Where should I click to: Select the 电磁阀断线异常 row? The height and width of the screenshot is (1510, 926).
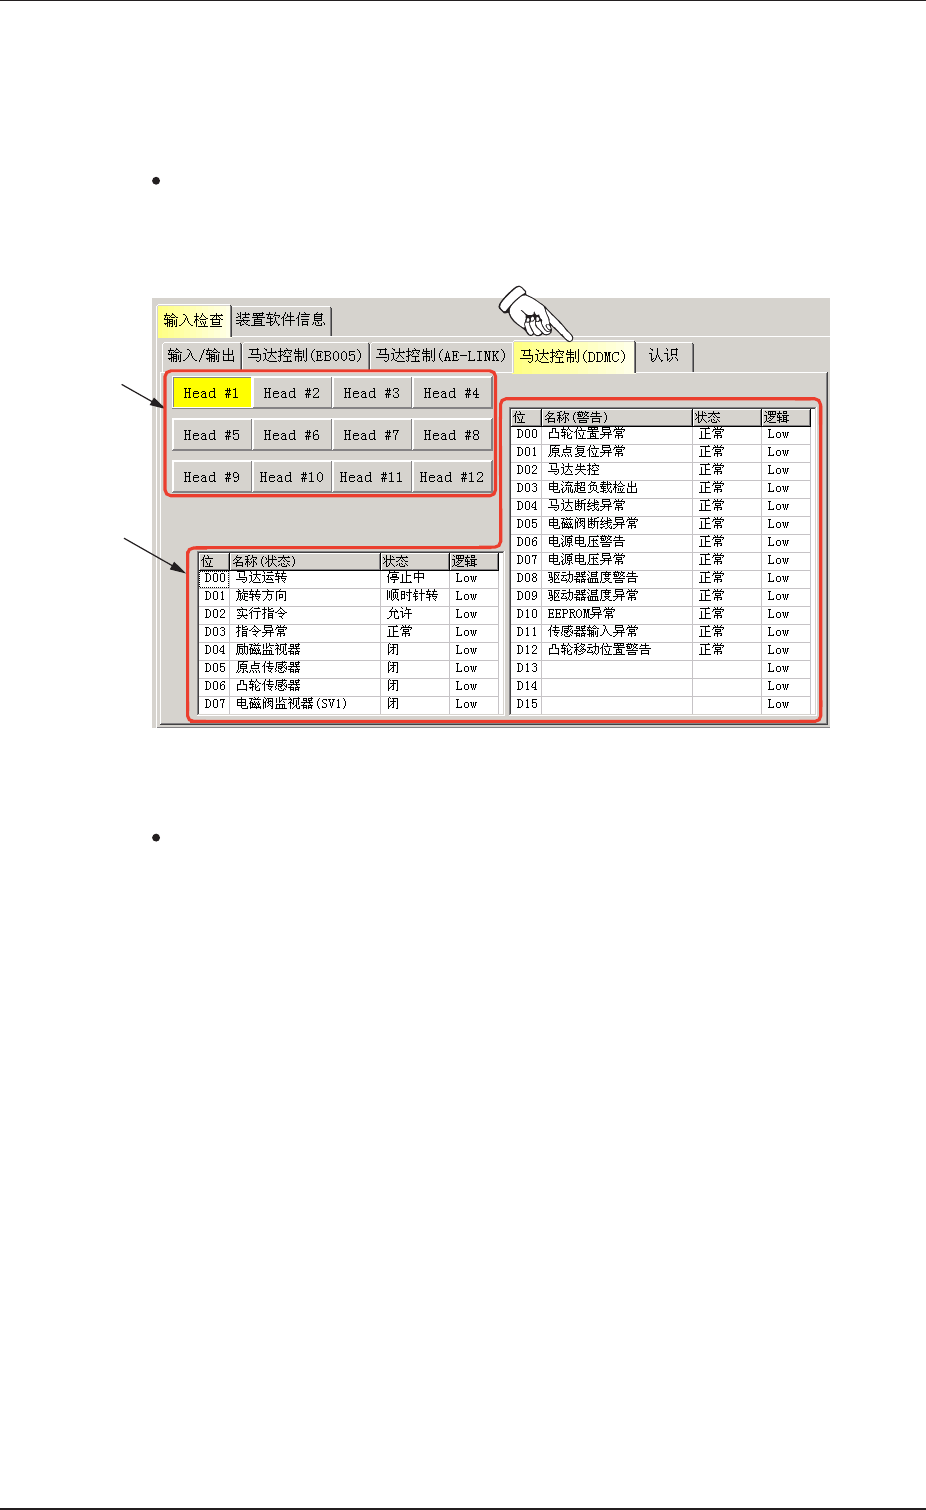coord(660,524)
